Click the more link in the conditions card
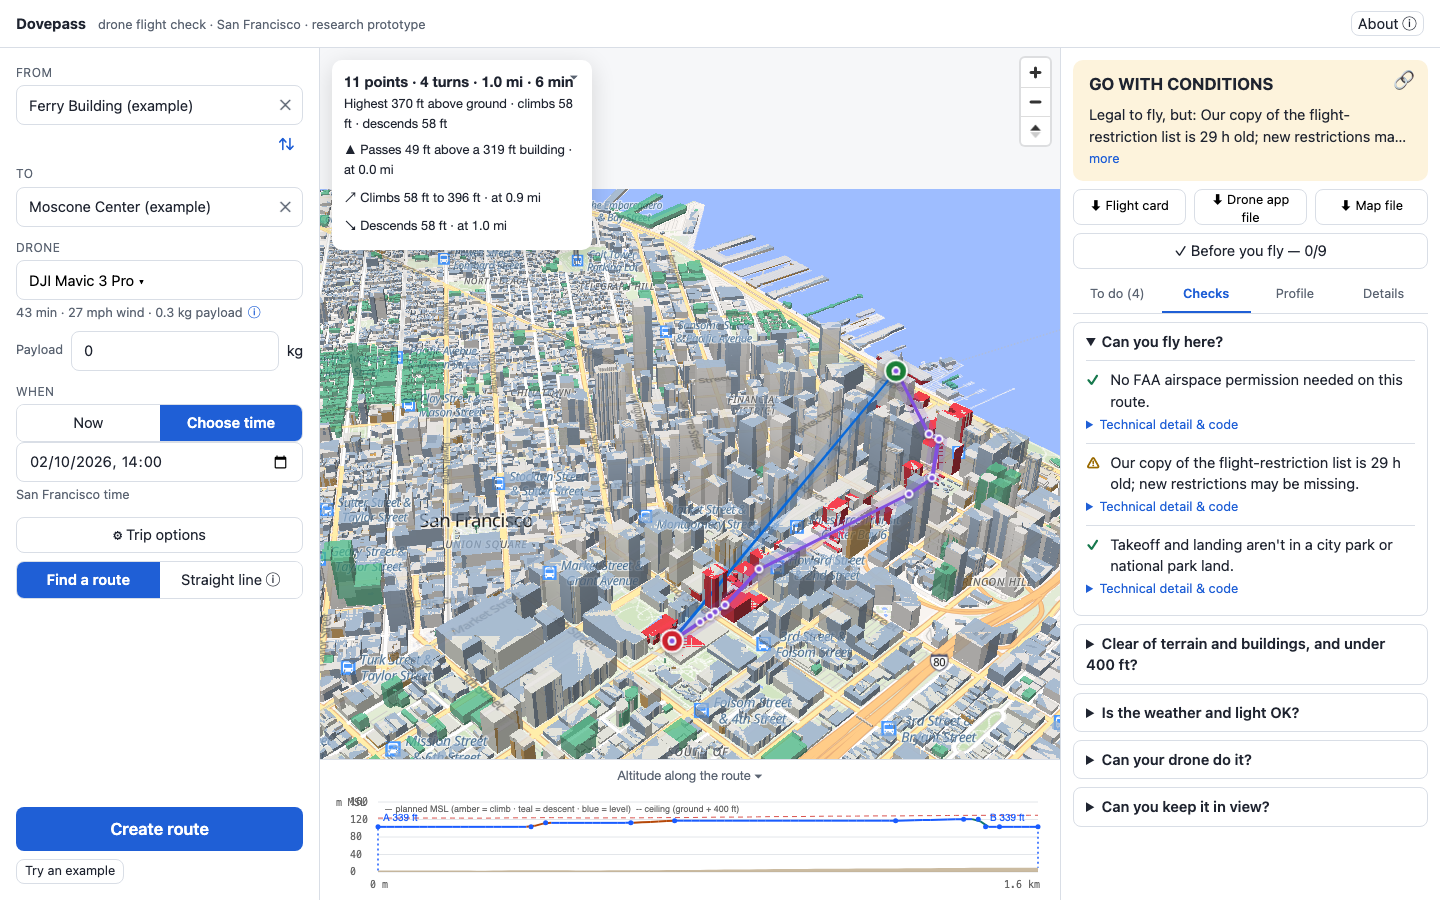Viewport: 1440px width, 900px height. (x=1104, y=159)
